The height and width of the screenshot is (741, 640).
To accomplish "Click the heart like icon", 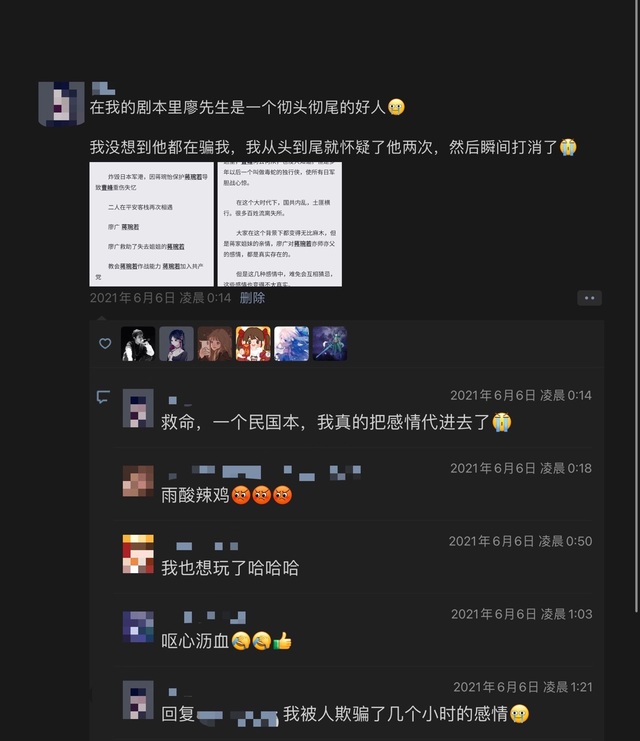I will point(105,344).
